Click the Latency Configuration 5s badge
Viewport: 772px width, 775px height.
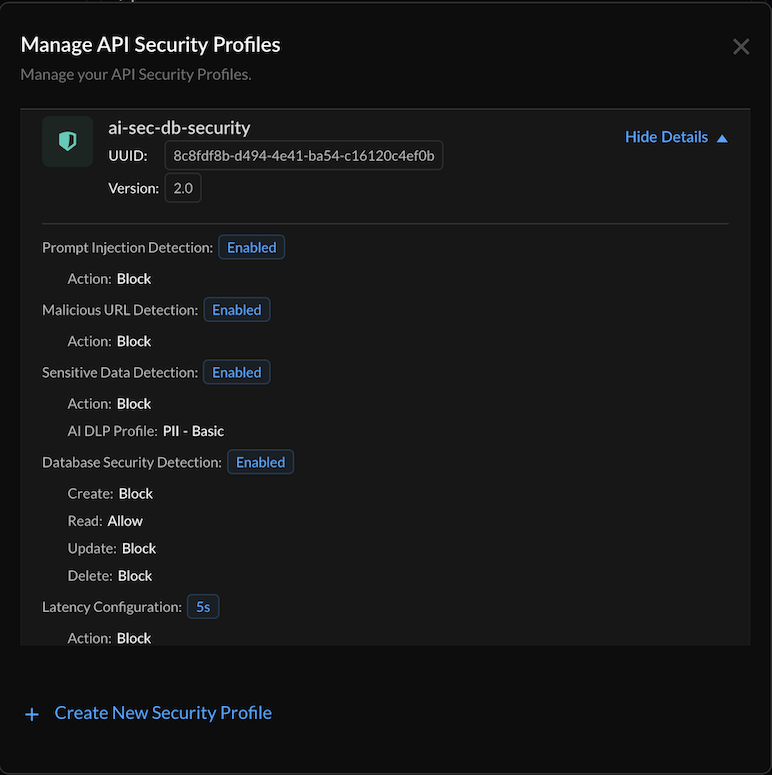point(203,607)
